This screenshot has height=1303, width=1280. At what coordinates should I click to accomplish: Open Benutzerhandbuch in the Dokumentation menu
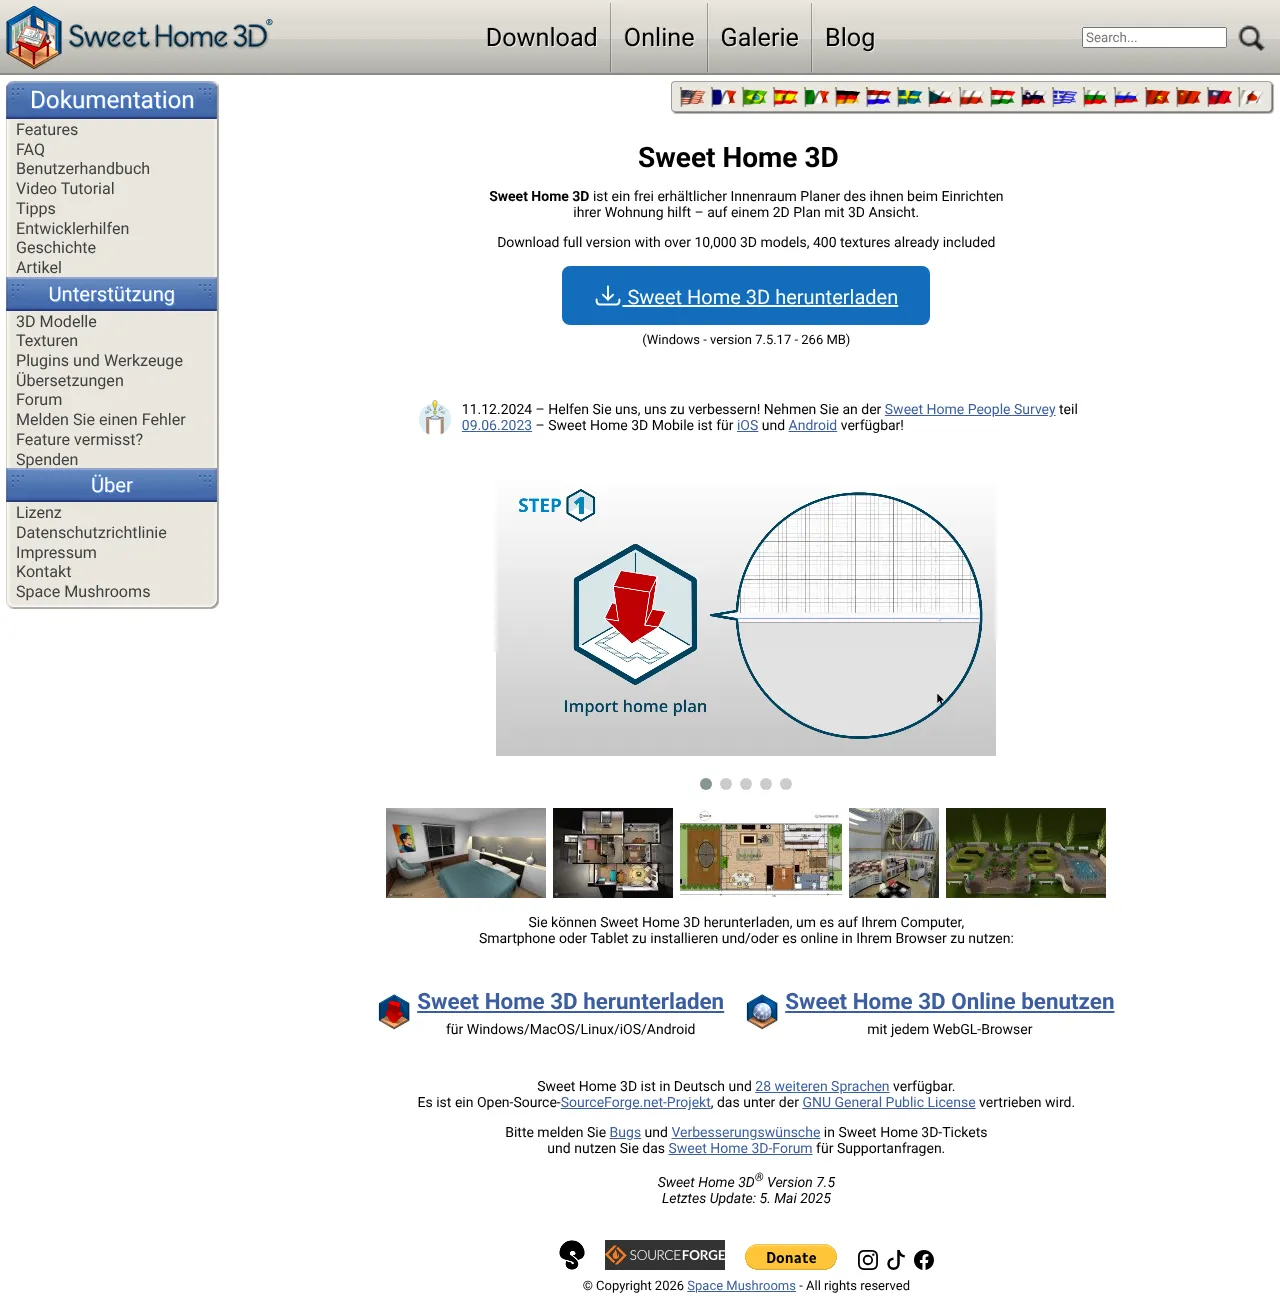[x=83, y=169]
